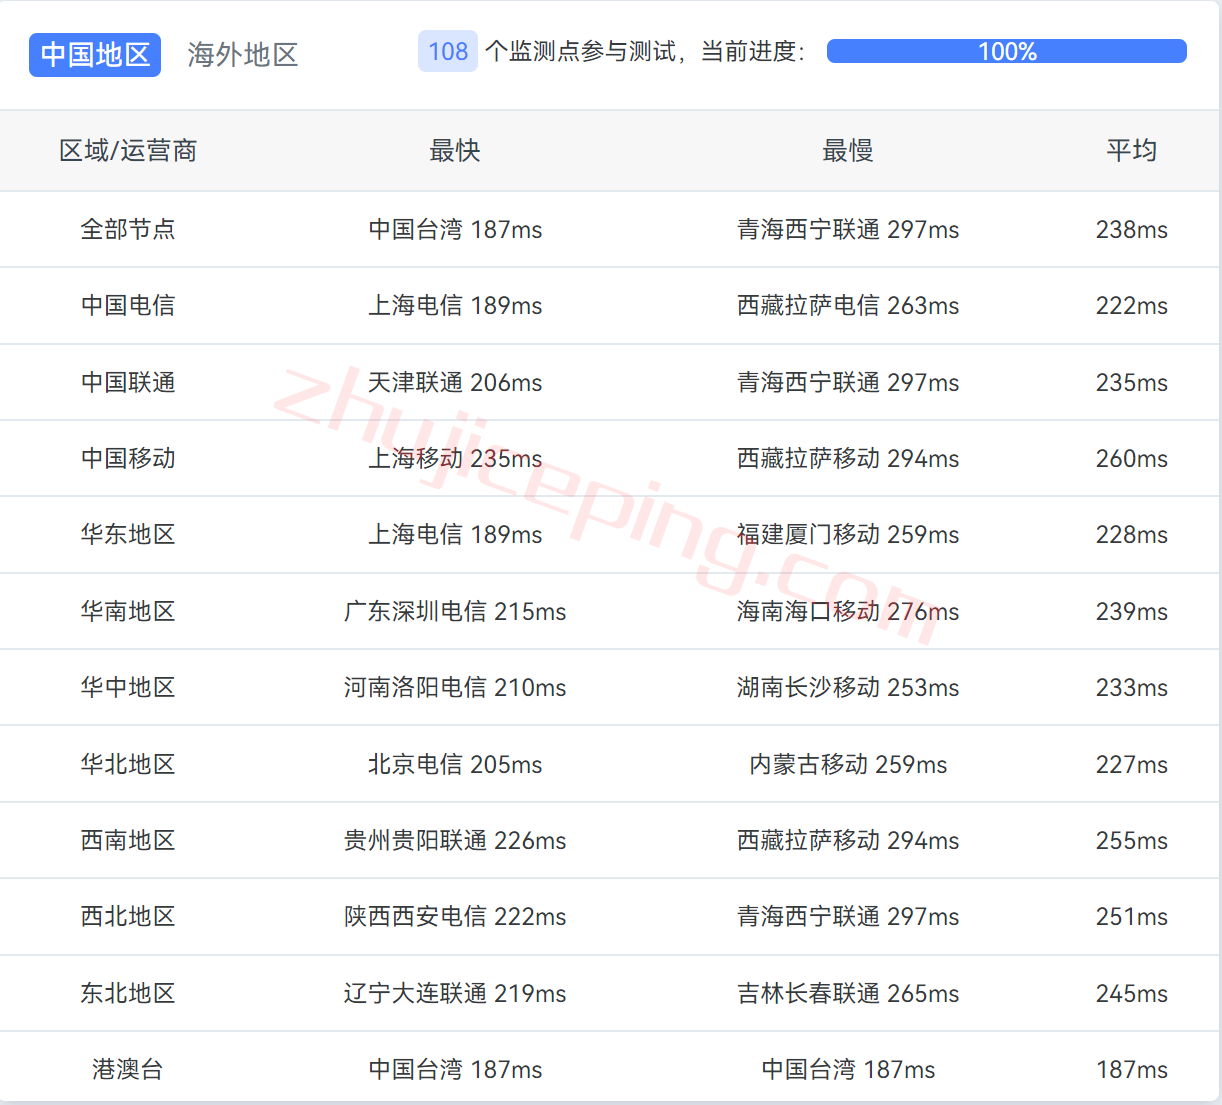Select the 中国移动 row label
Image resolution: width=1222 pixels, height=1105 pixels.
point(128,458)
